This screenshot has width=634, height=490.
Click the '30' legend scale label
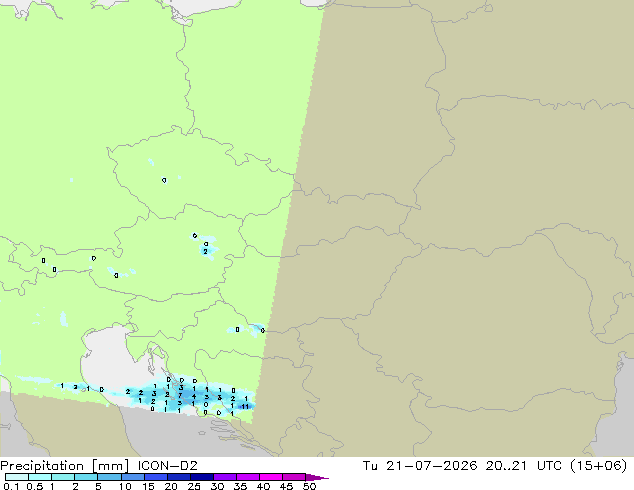217,486
